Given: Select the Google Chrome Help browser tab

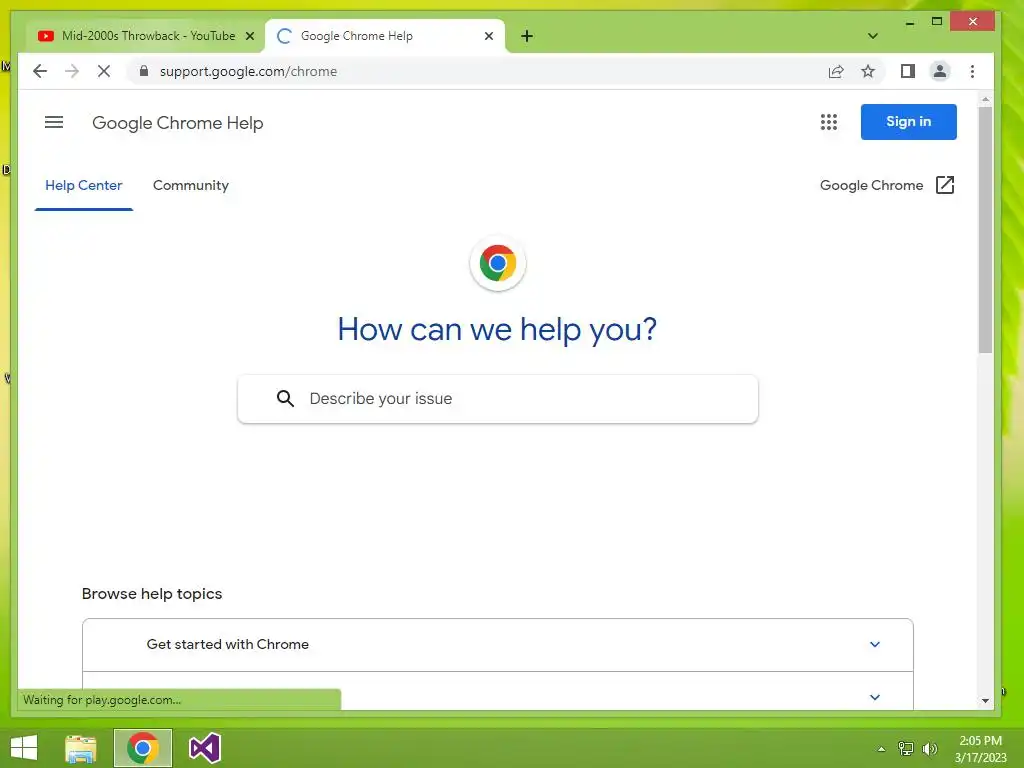Looking at the screenshot, I should point(384,37).
